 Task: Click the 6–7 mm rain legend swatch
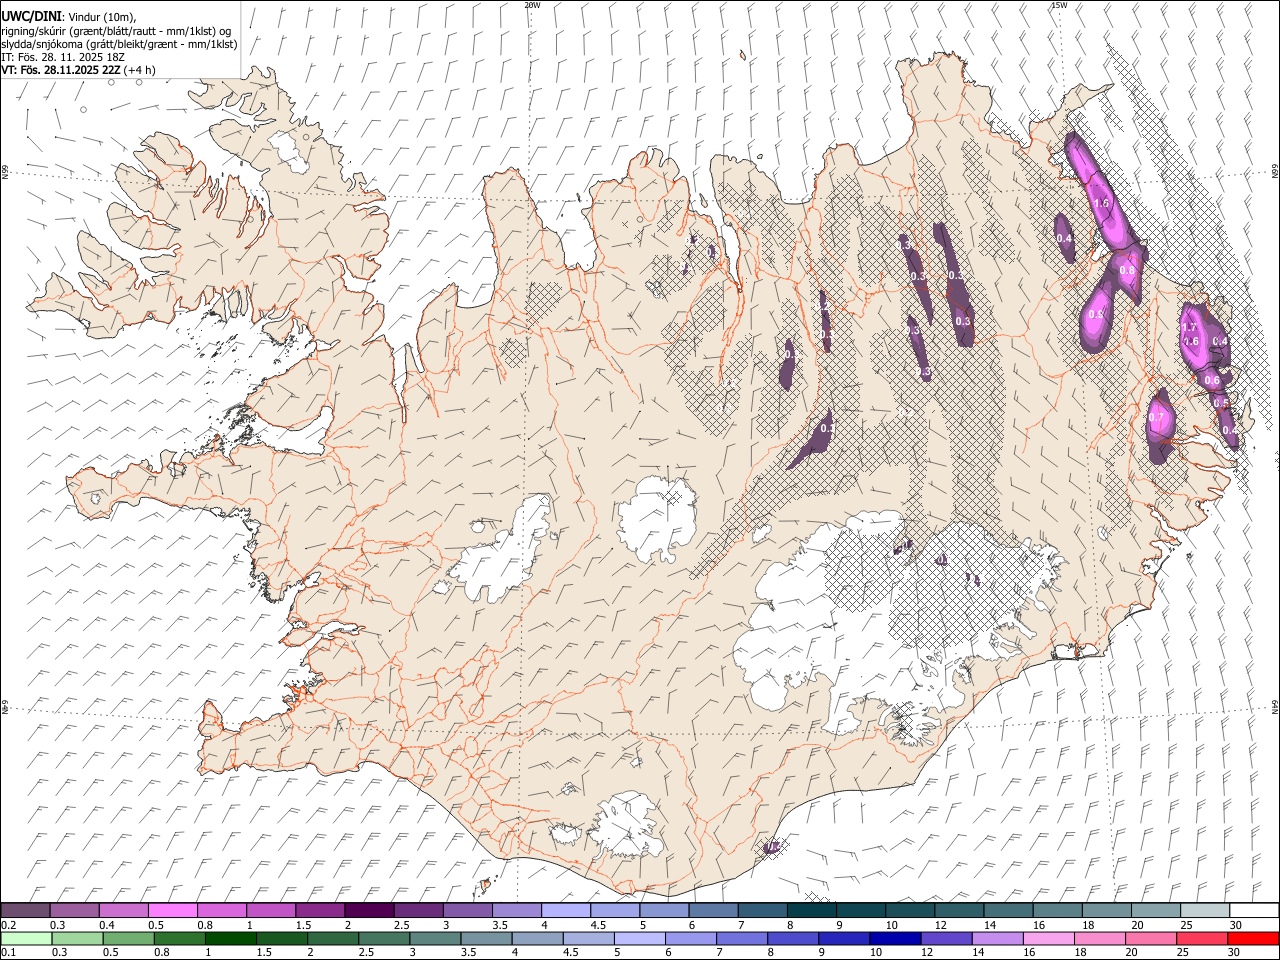tap(690, 938)
